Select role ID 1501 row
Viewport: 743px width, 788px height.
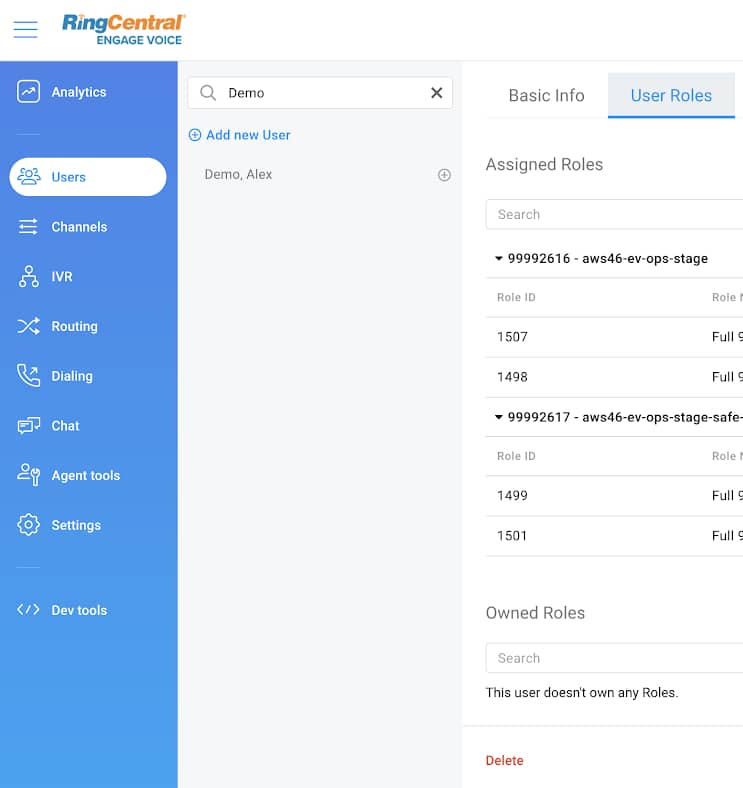pos(614,536)
